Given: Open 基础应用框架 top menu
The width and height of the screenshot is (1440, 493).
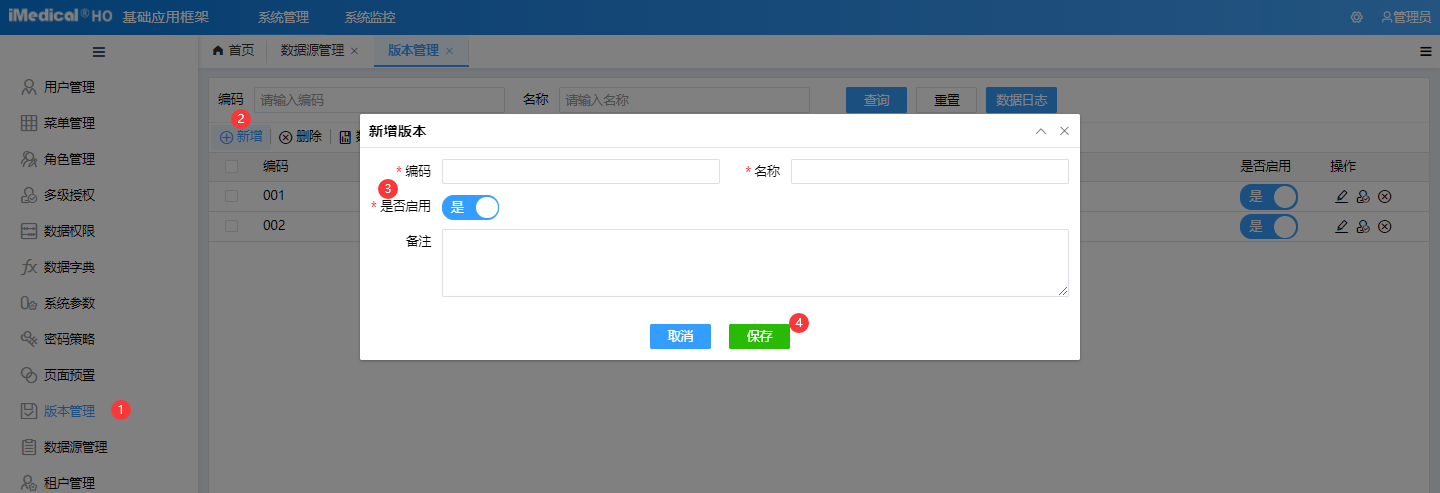Looking at the screenshot, I should pyautogui.click(x=165, y=17).
